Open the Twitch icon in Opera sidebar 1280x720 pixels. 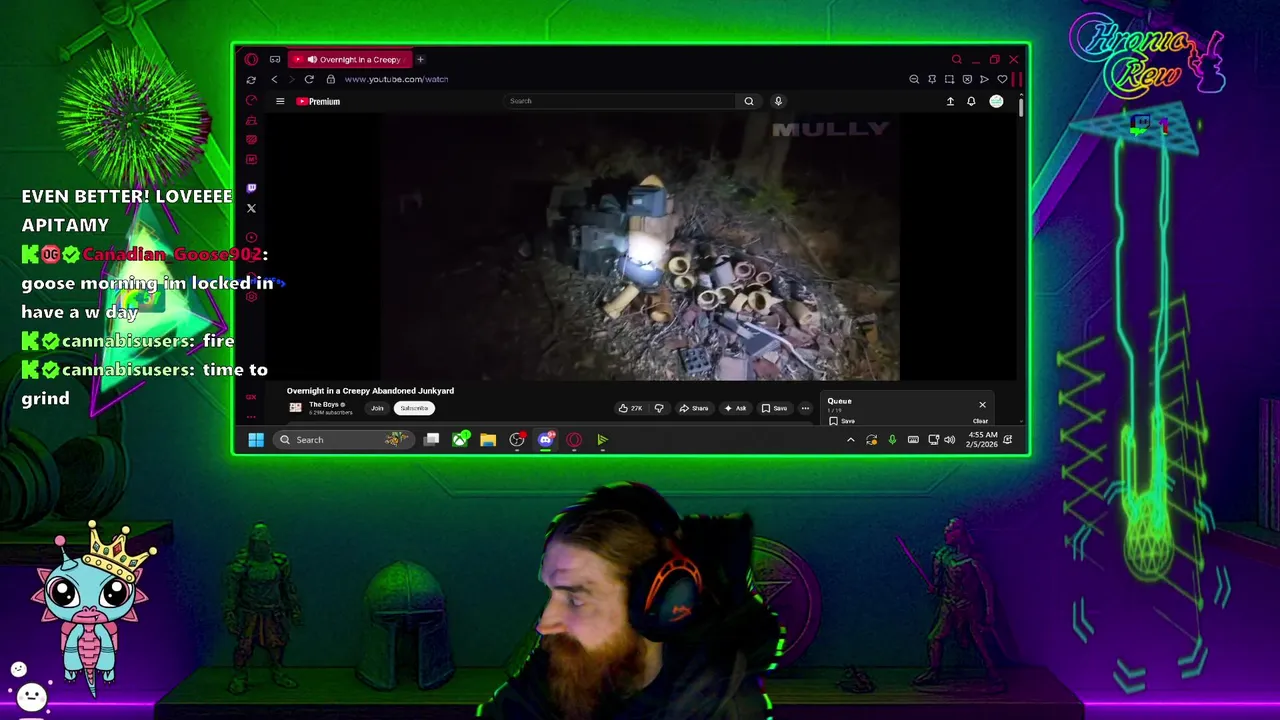coord(251,188)
